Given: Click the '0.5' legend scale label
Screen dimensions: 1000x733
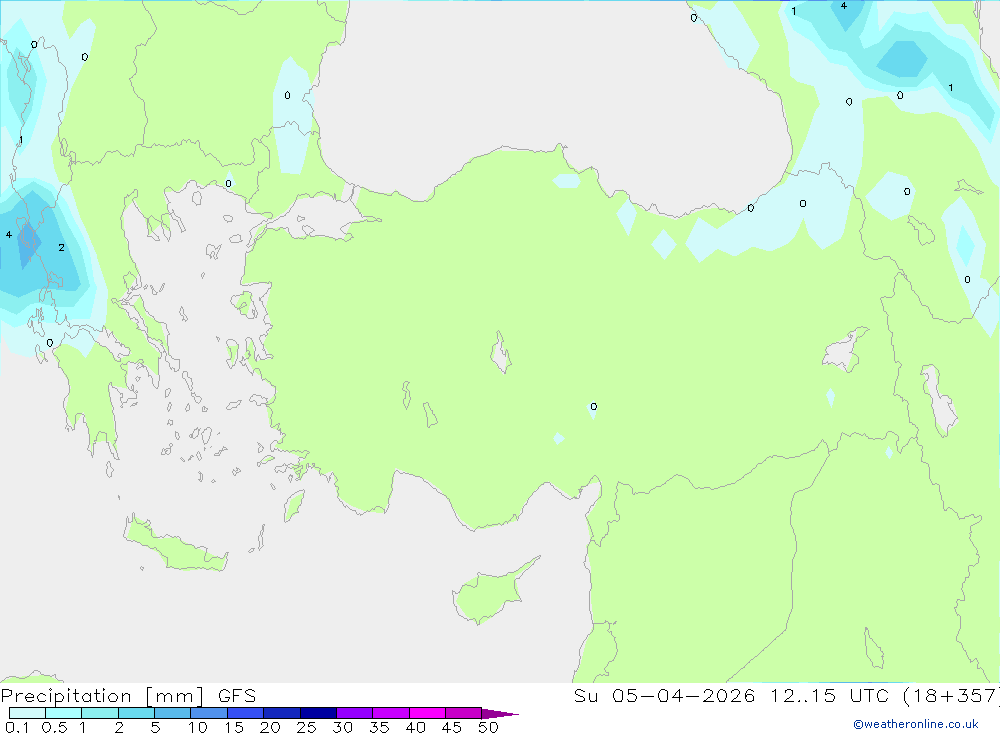Looking at the screenshot, I should [x=55, y=727].
